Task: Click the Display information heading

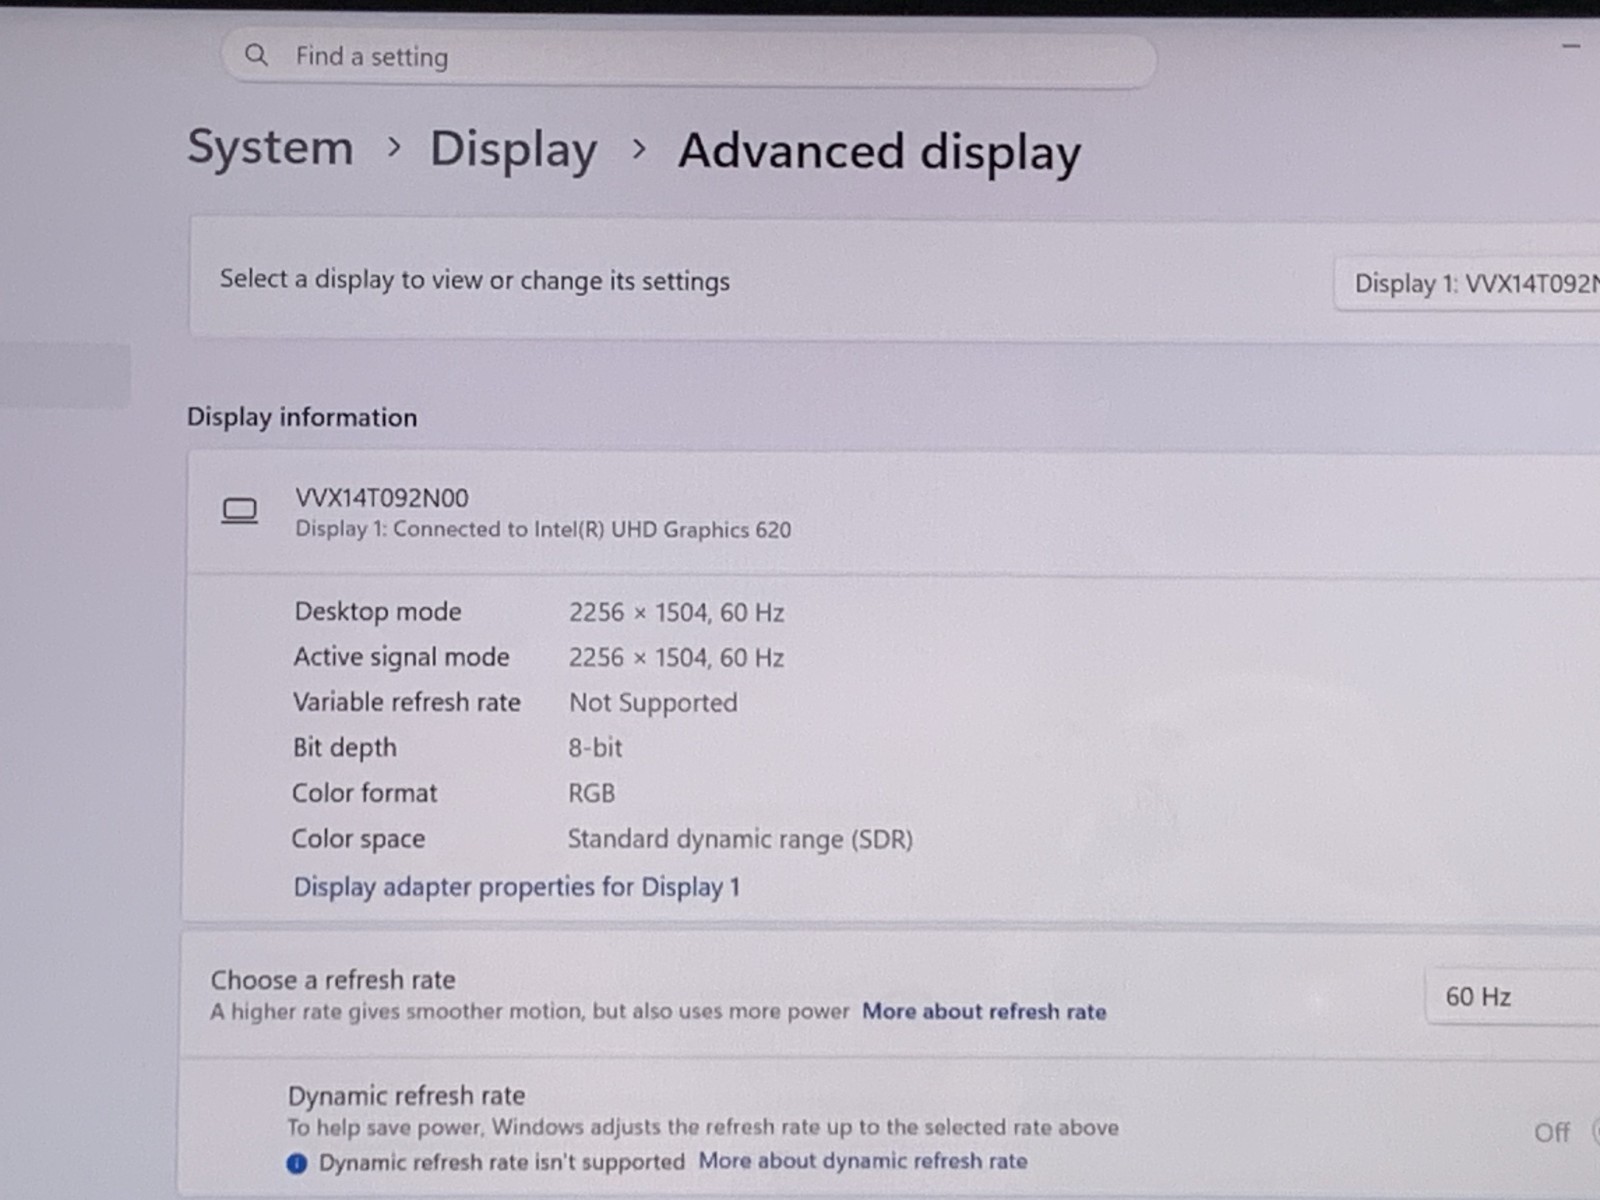Action: point(302,417)
